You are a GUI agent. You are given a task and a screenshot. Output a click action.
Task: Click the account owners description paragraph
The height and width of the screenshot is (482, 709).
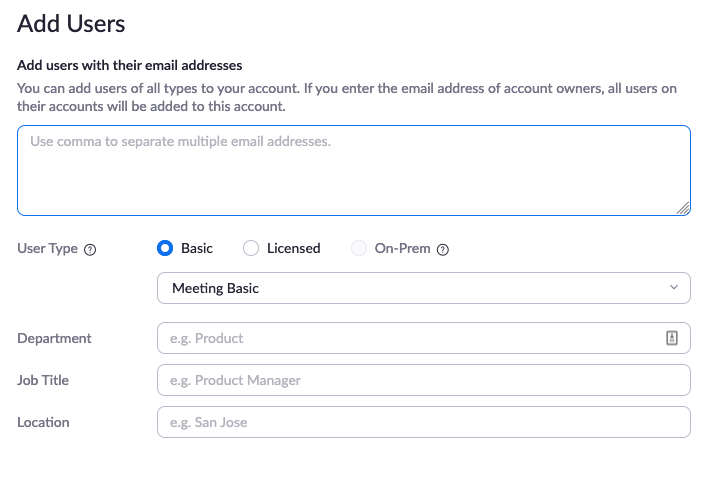pyautogui.click(x=347, y=97)
